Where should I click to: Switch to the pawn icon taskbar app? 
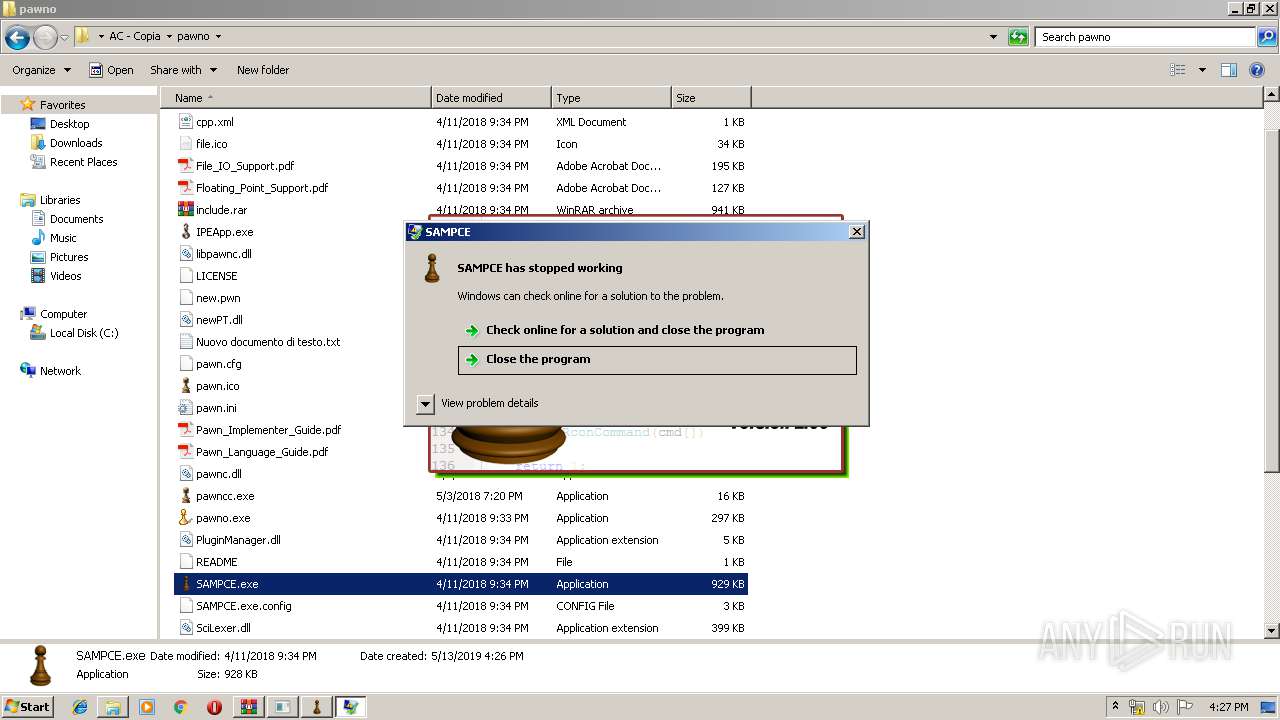click(317, 707)
